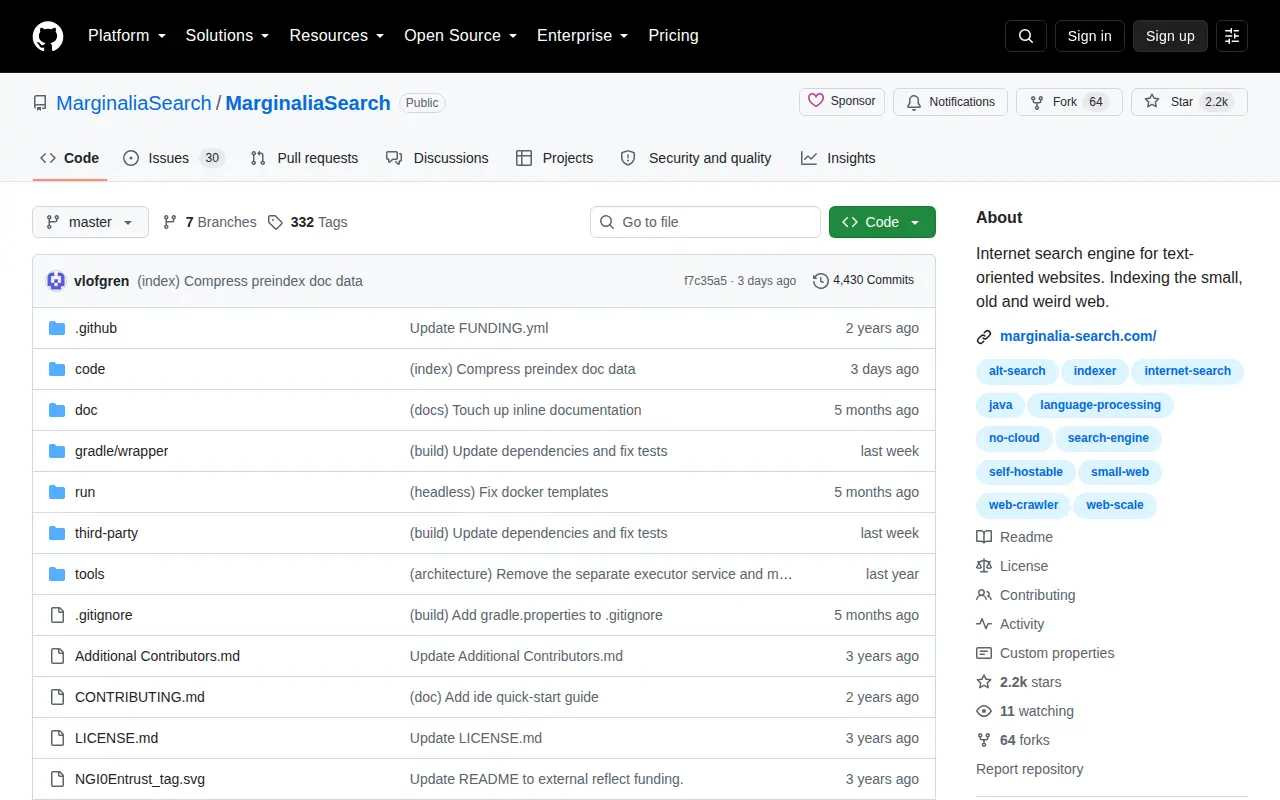1280x800 pixels.
Task: Open the 4,430 Commits link
Action: pyautogui.click(x=864, y=280)
